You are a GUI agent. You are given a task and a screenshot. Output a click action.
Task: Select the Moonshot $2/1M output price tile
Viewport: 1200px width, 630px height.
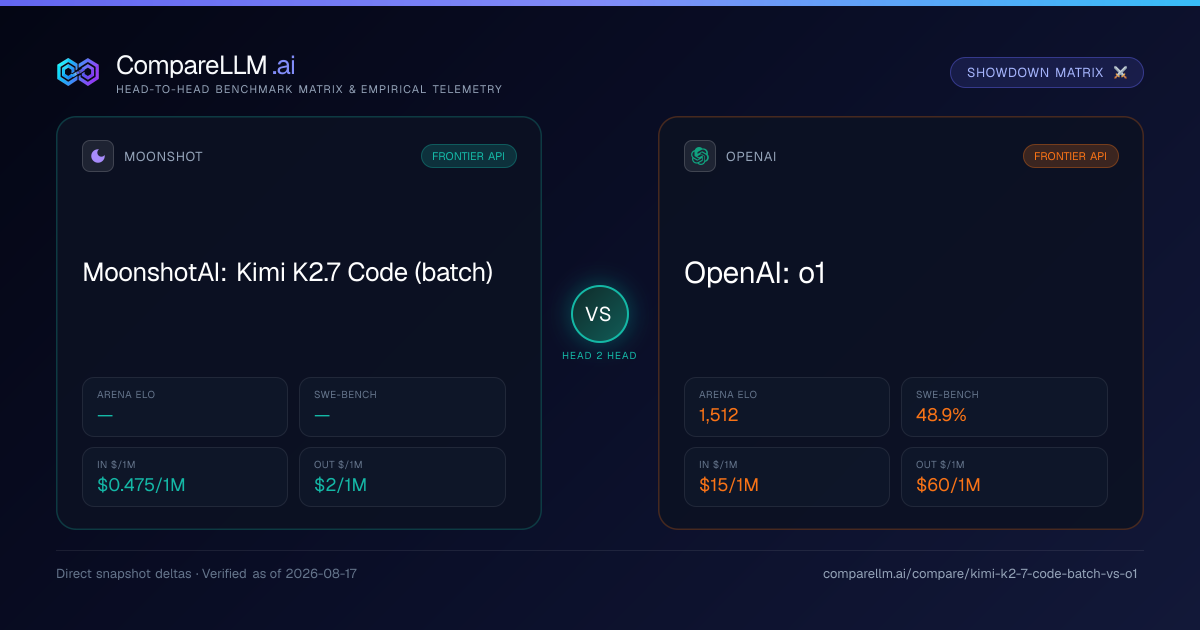click(402, 477)
